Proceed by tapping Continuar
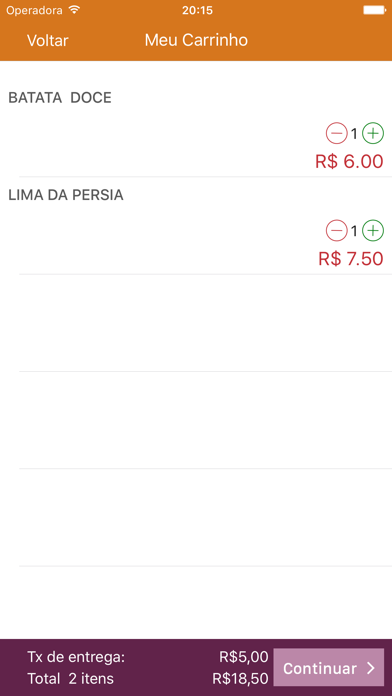The height and width of the screenshot is (696, 392). pyautogui.click(x=329, y=667)
